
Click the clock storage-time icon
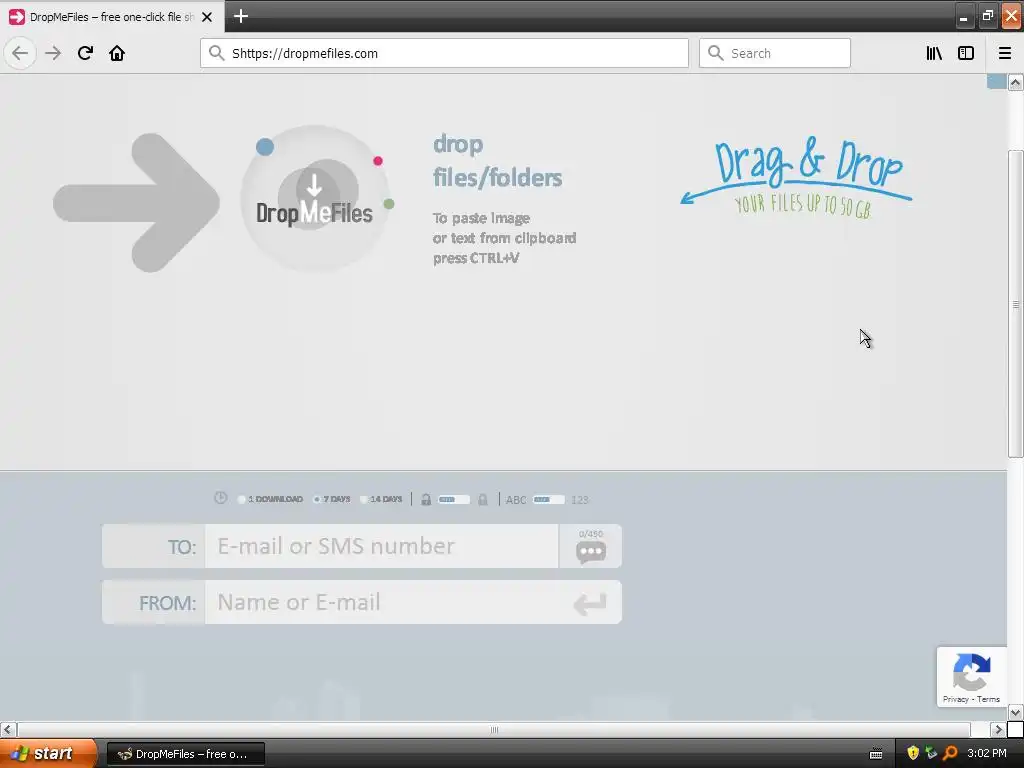click(221, 498)
